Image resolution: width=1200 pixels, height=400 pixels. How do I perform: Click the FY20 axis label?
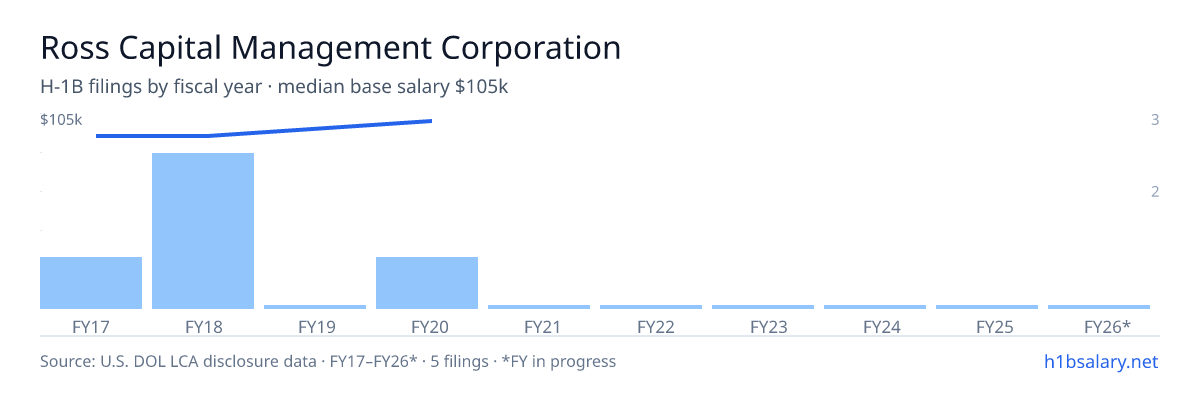(x=427, y=327)
